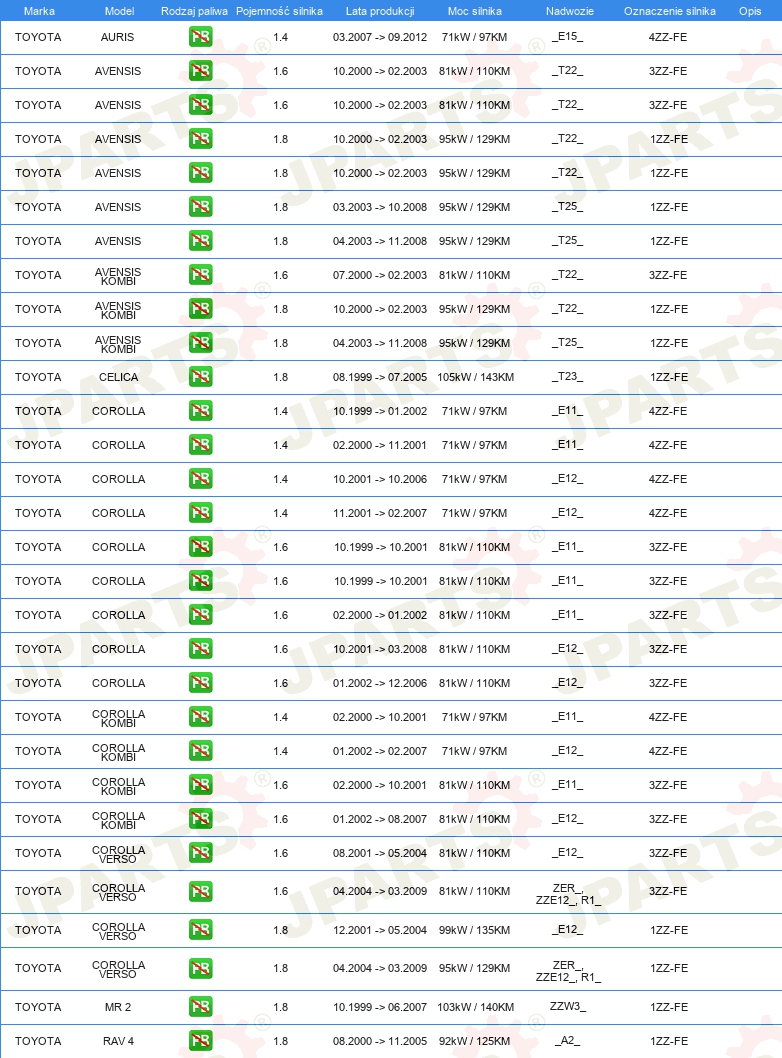Select the "RAV 4" model cell
Image resolution: width=782 pixels, height=1058 pixels.
pyautogui.click(x=118, y=1041)
